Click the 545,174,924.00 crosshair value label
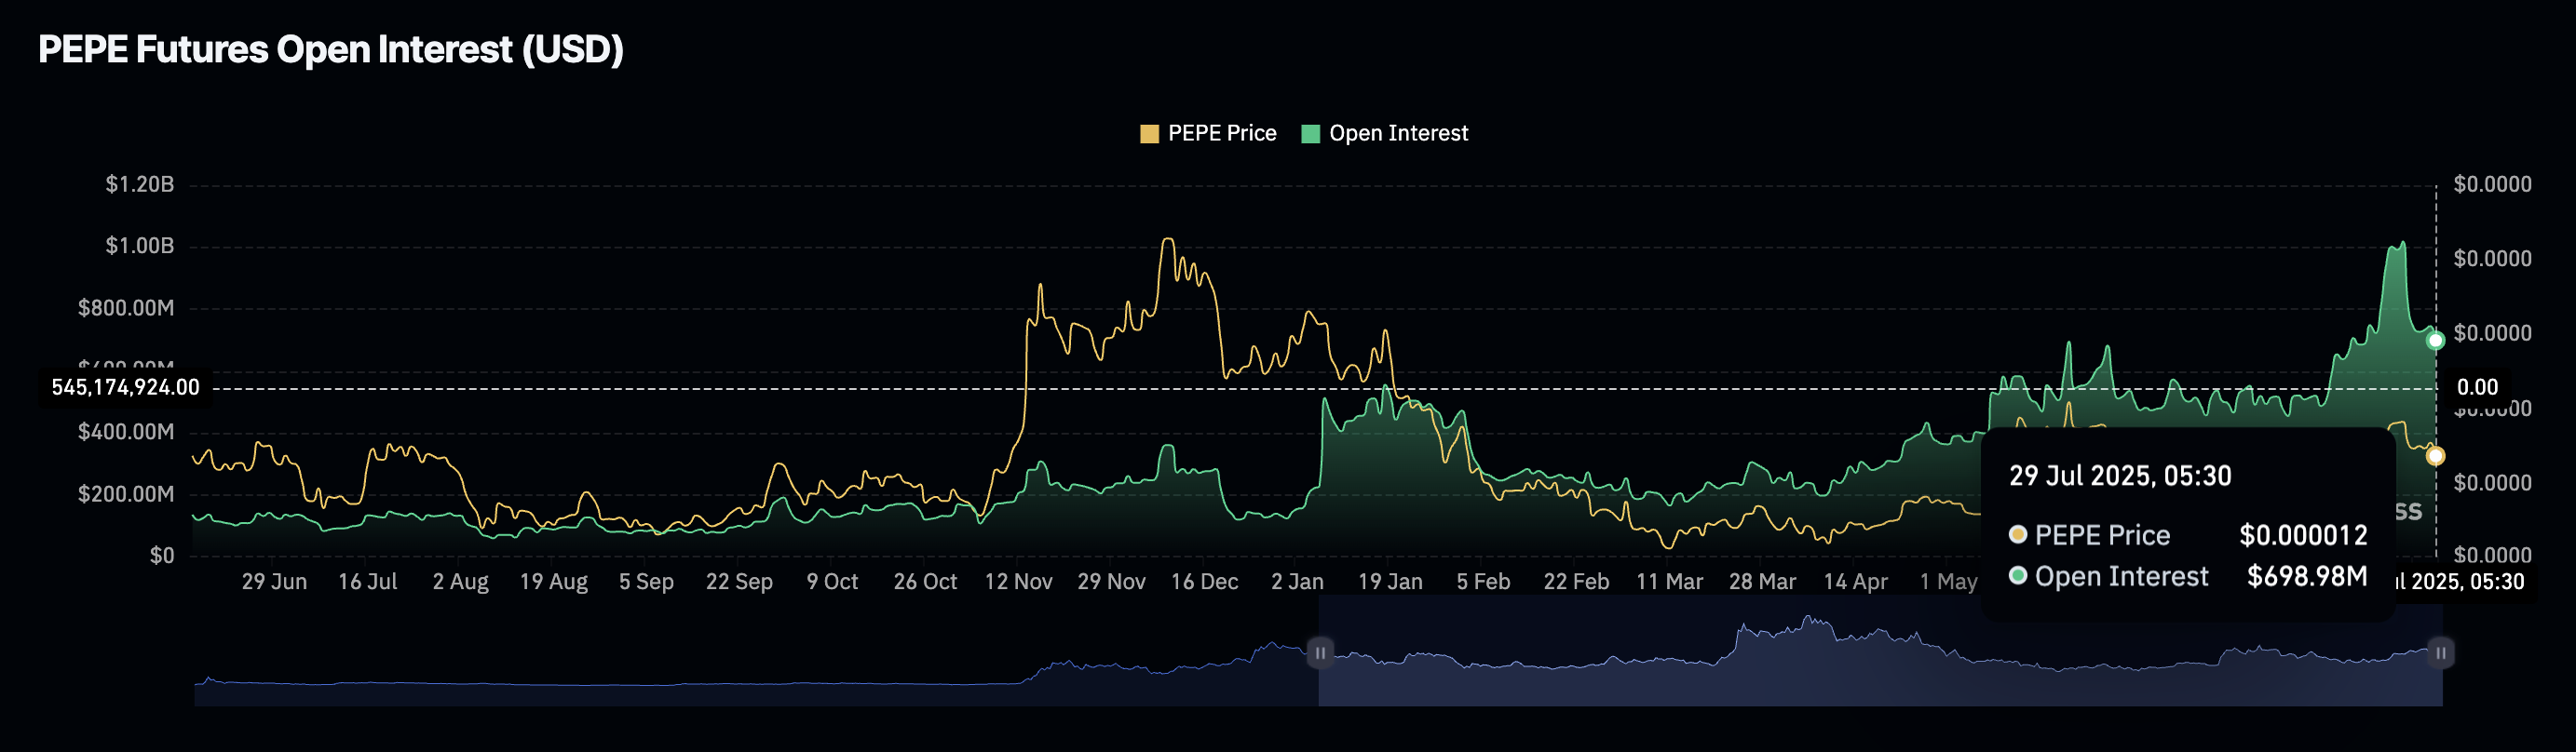The image size is (2576, 752). click(x=126, y=388)
